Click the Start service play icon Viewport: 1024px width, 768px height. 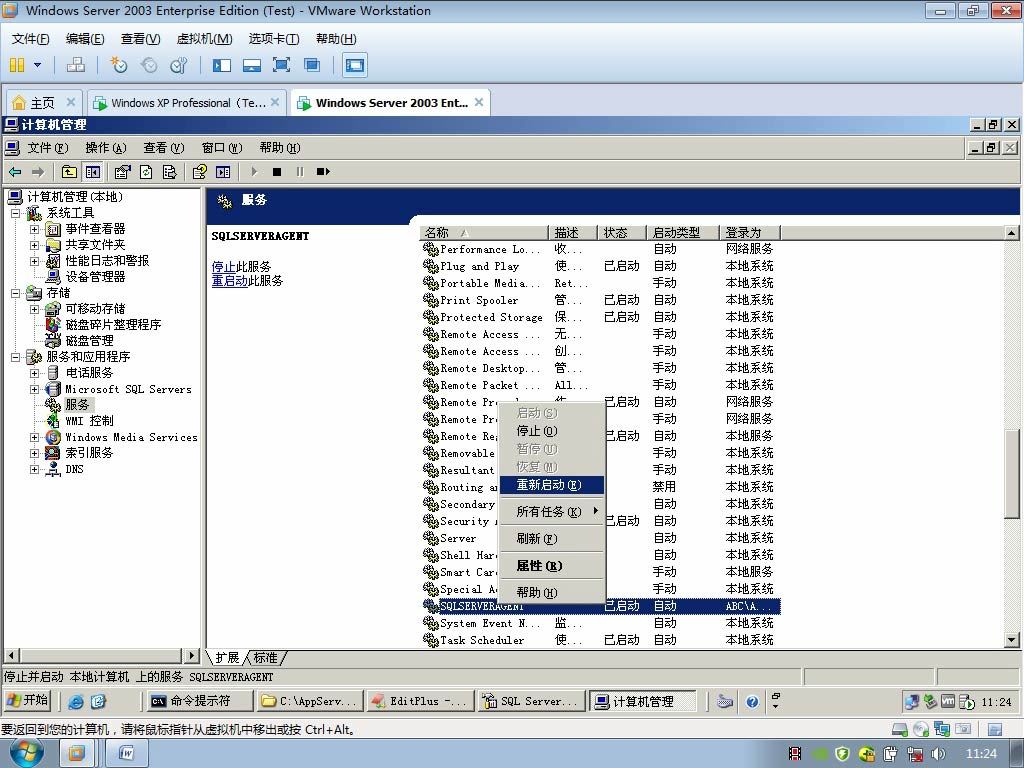click(254, 172)
